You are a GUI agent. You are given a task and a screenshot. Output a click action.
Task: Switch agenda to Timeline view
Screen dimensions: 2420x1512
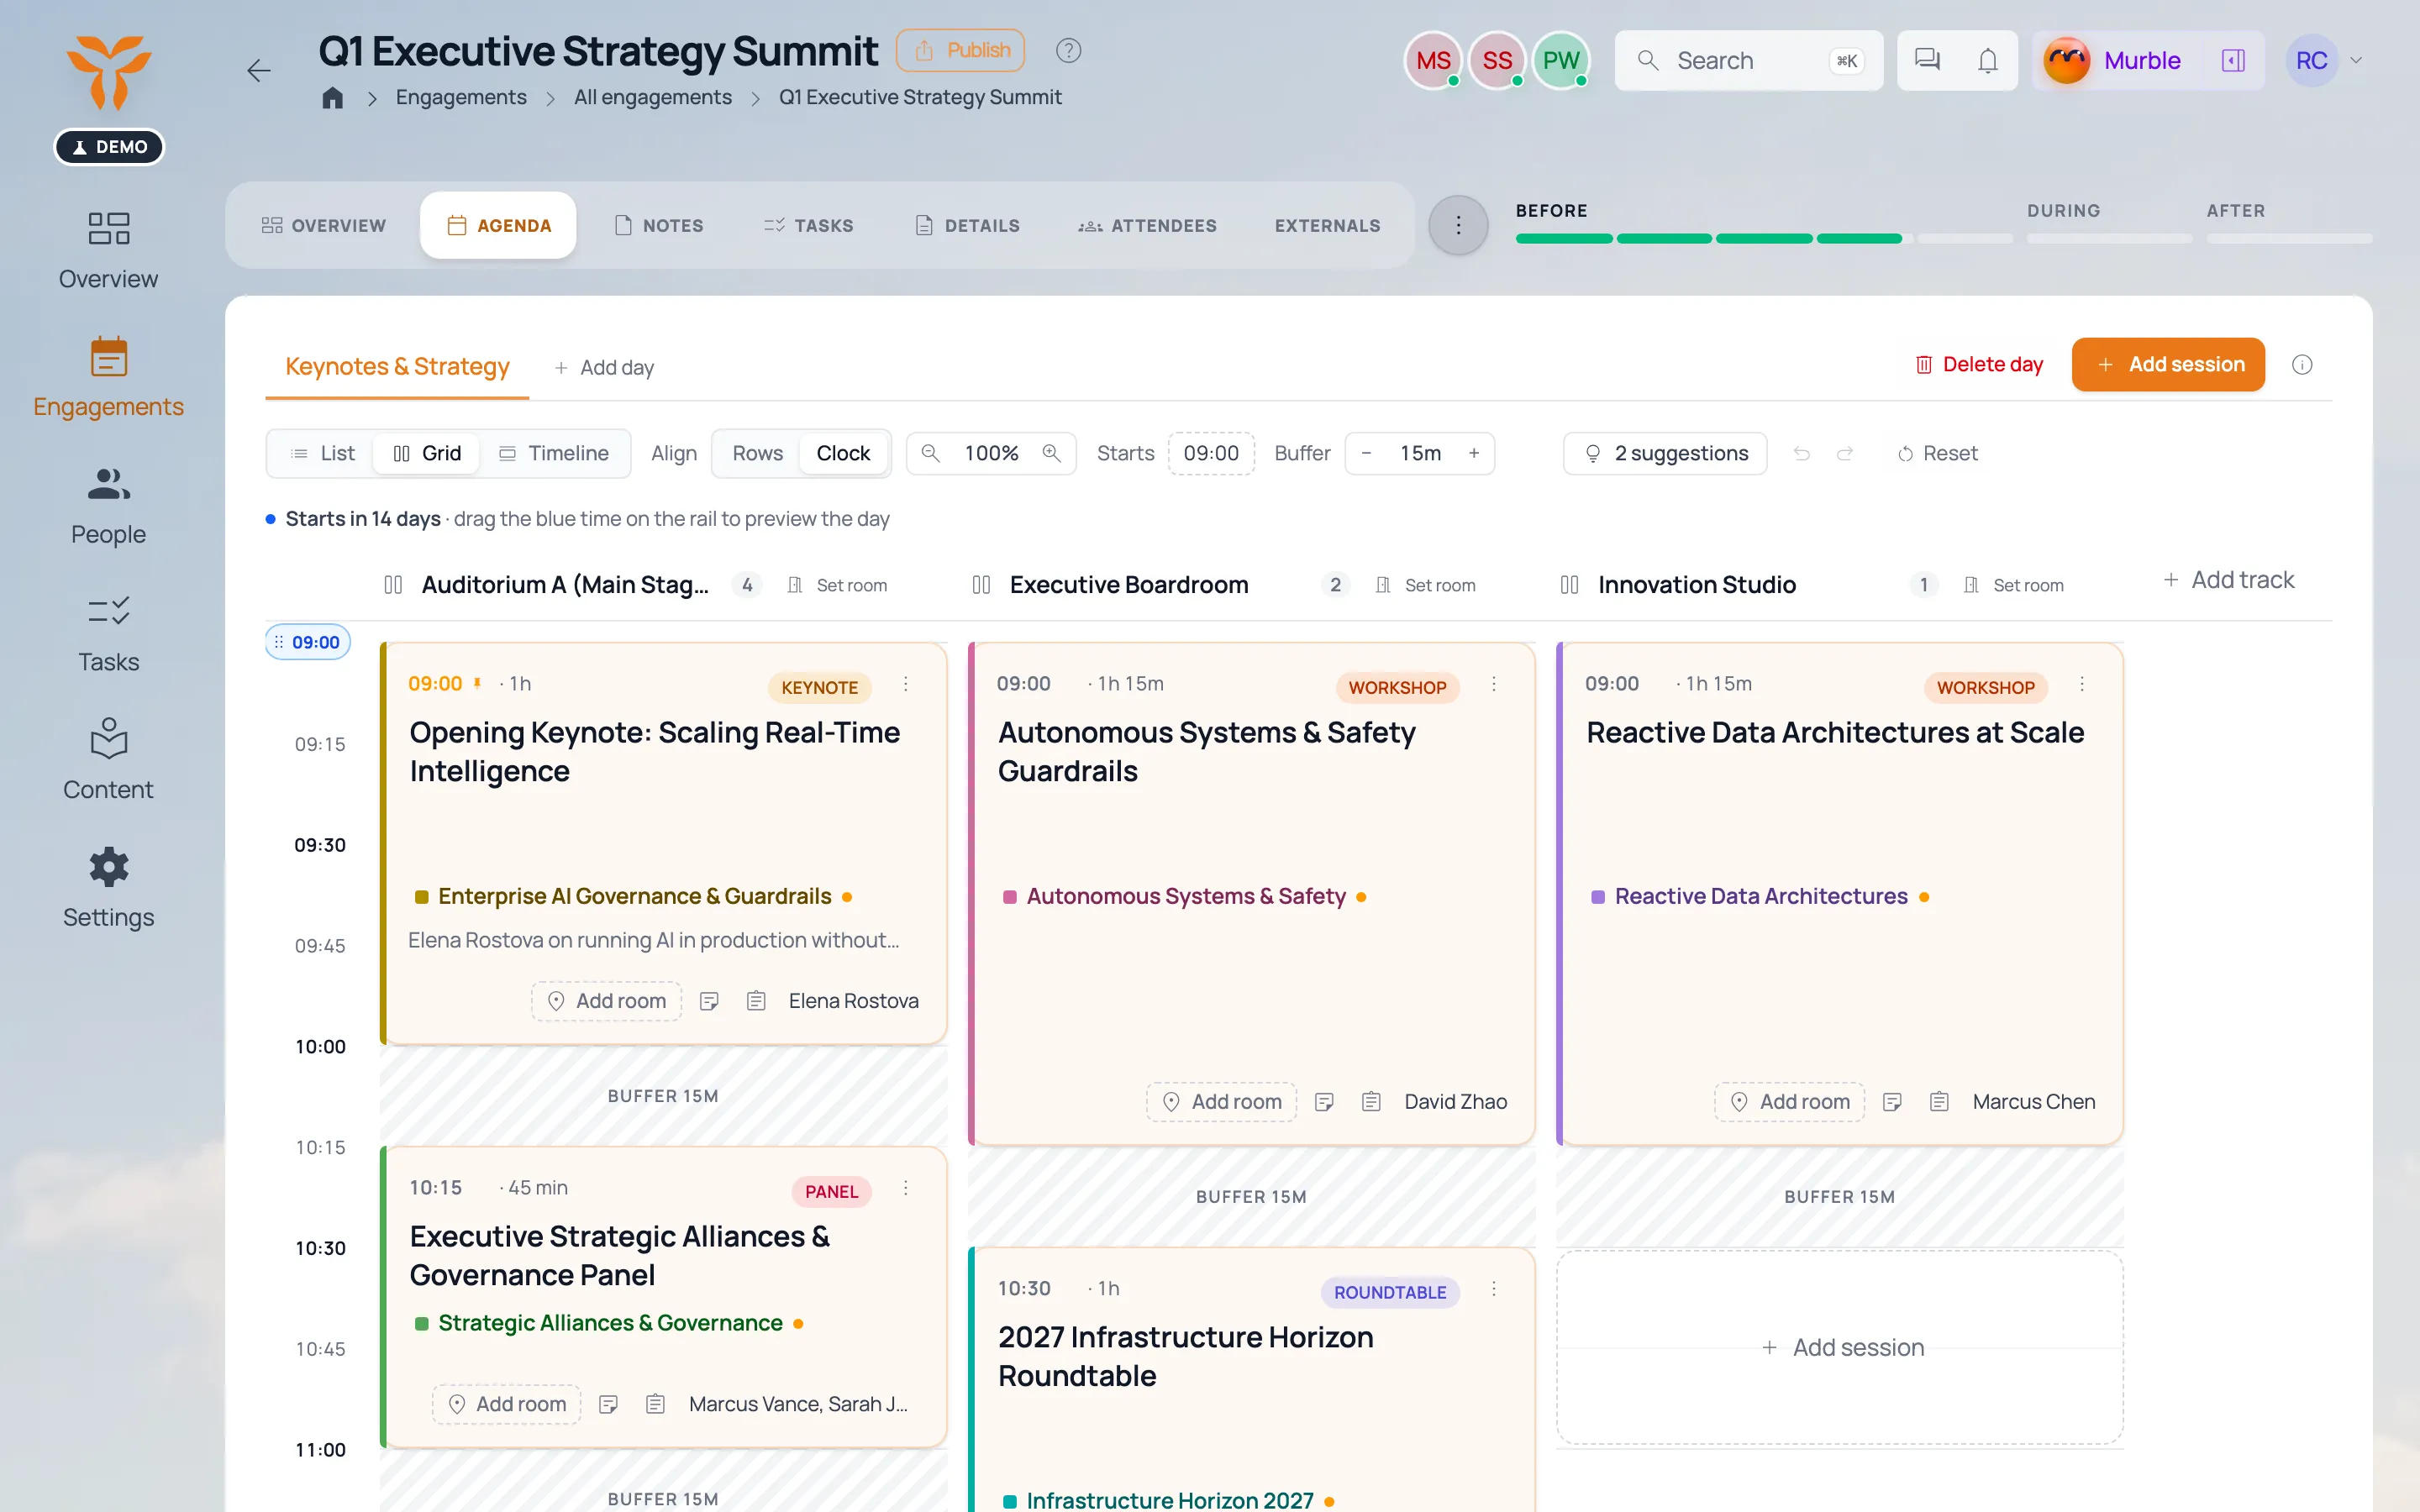pyautogui.click(x=554, y=453)
